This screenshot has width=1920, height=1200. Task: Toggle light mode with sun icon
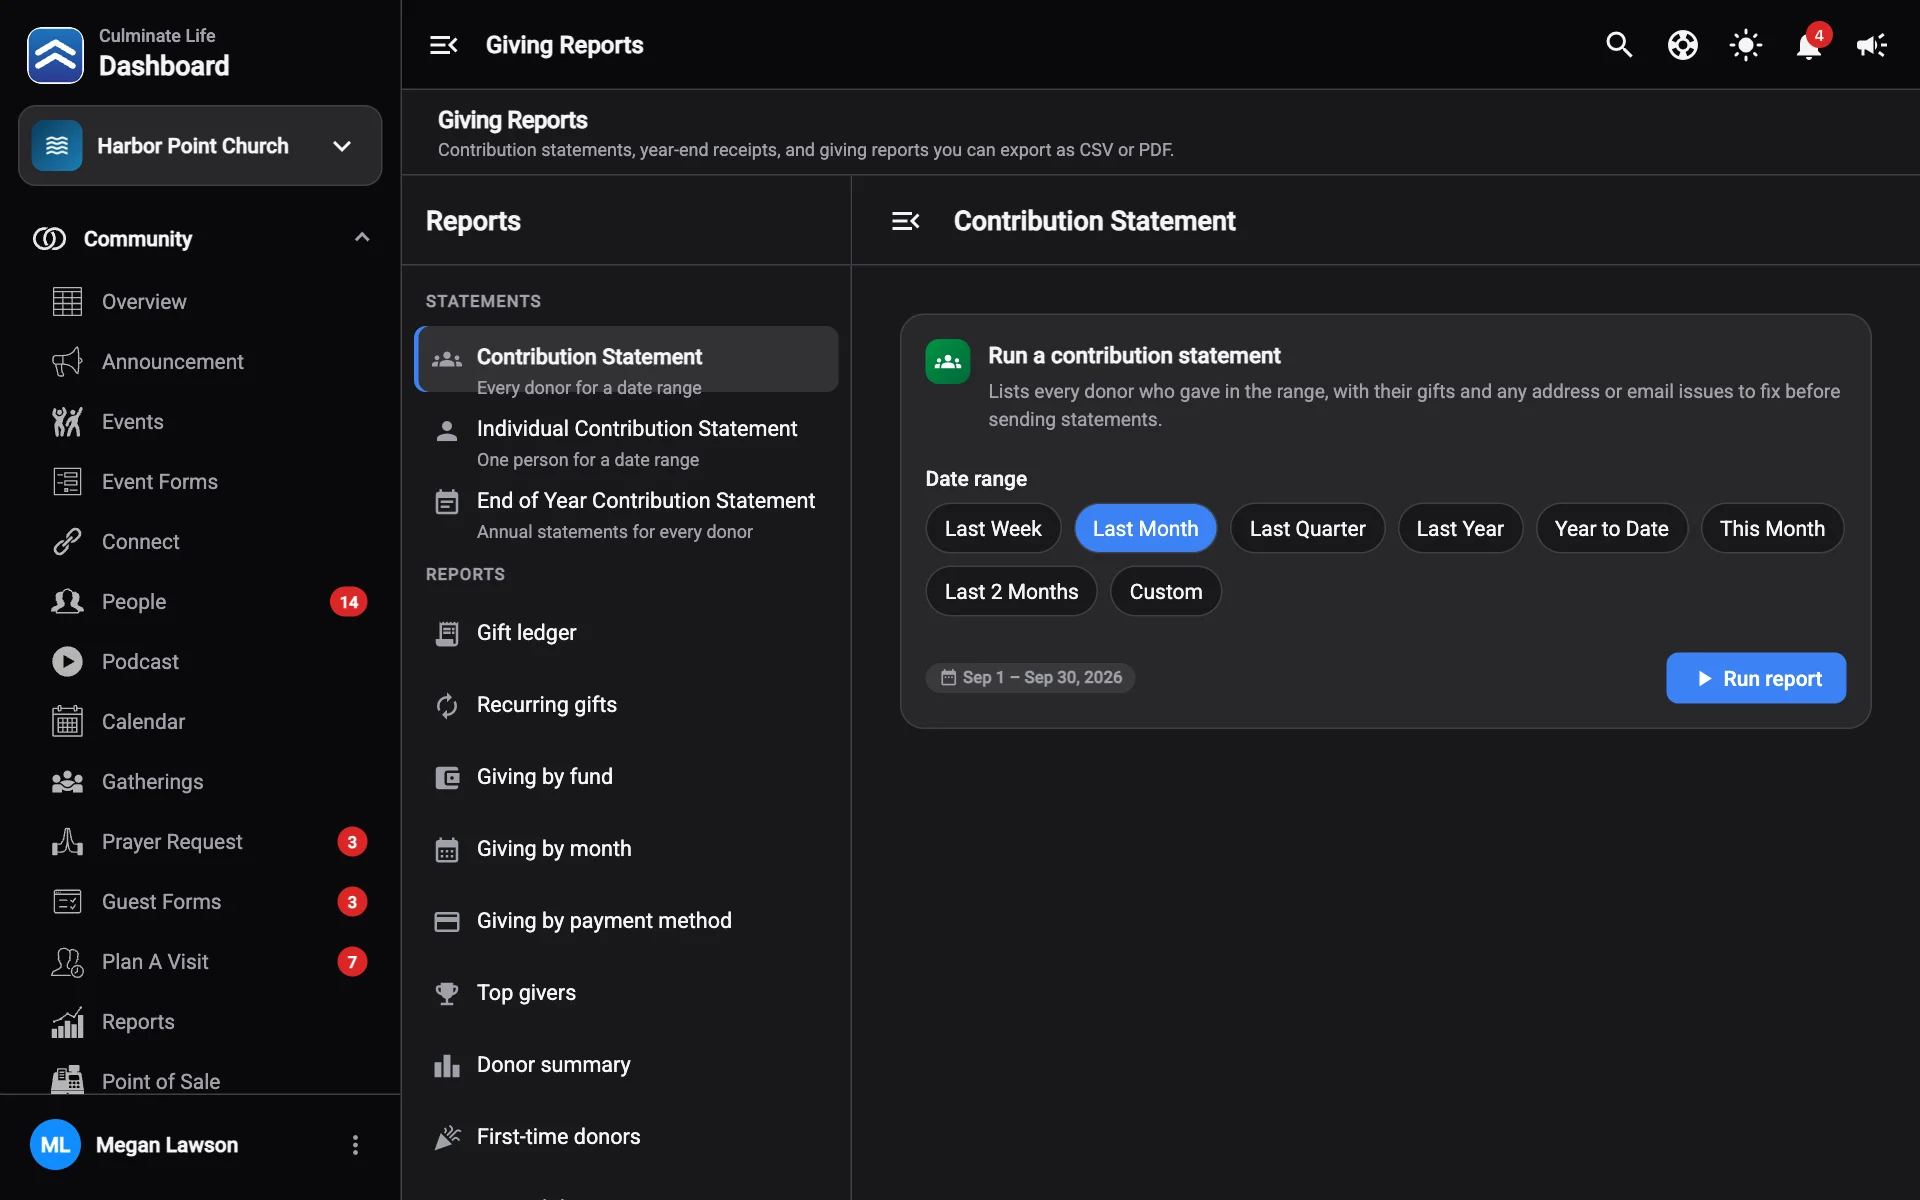(1746, 45)
